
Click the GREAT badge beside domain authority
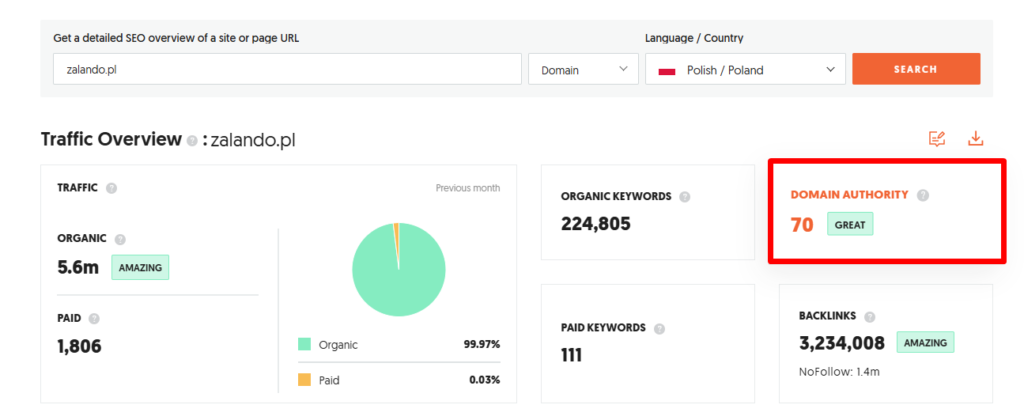tap(850, 225)
